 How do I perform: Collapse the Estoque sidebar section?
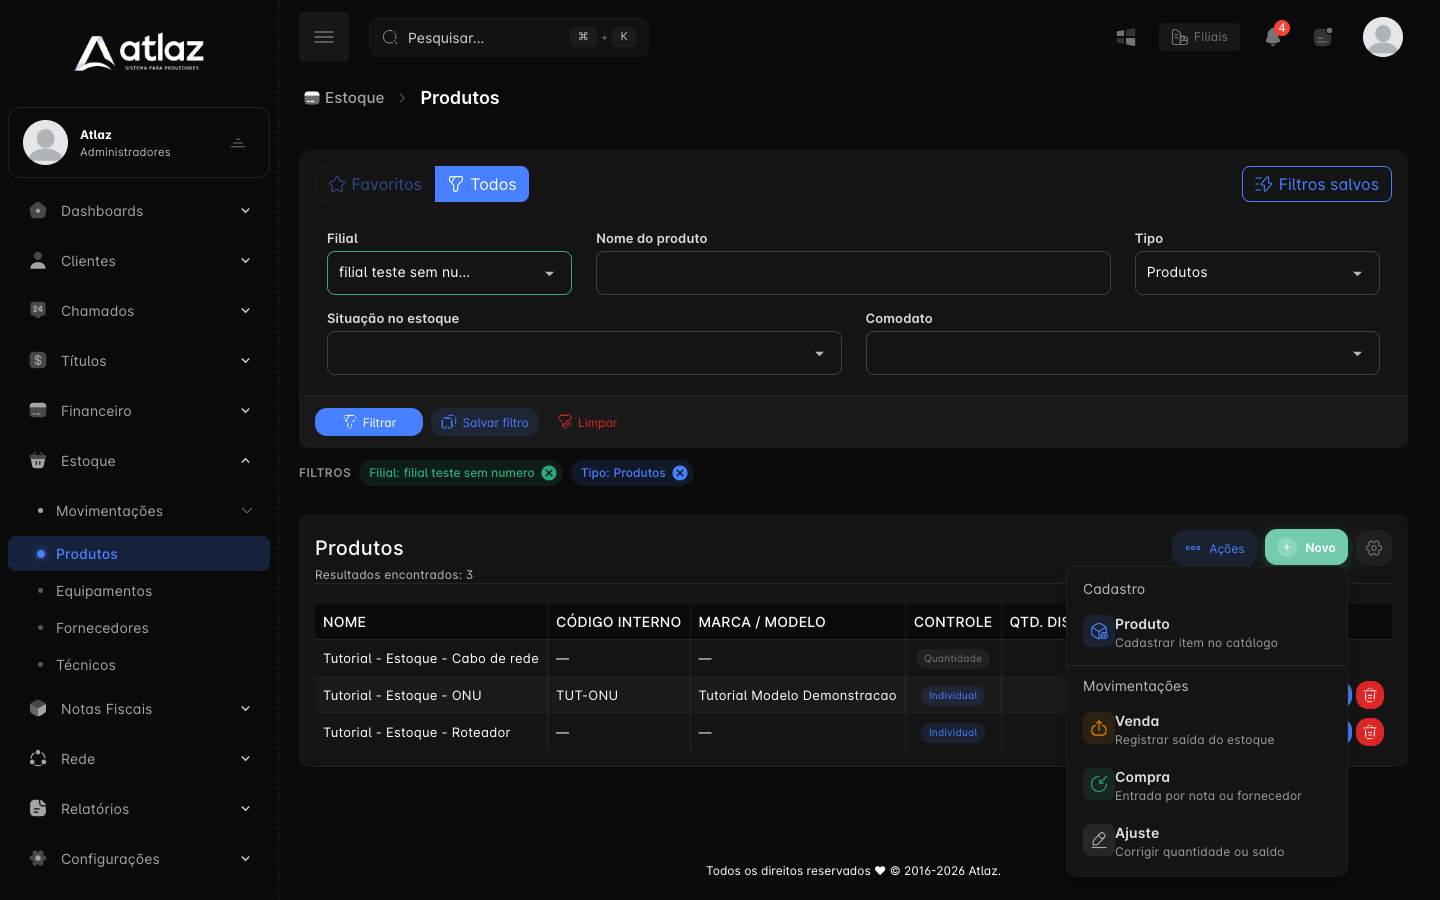(x=139, y=461)
